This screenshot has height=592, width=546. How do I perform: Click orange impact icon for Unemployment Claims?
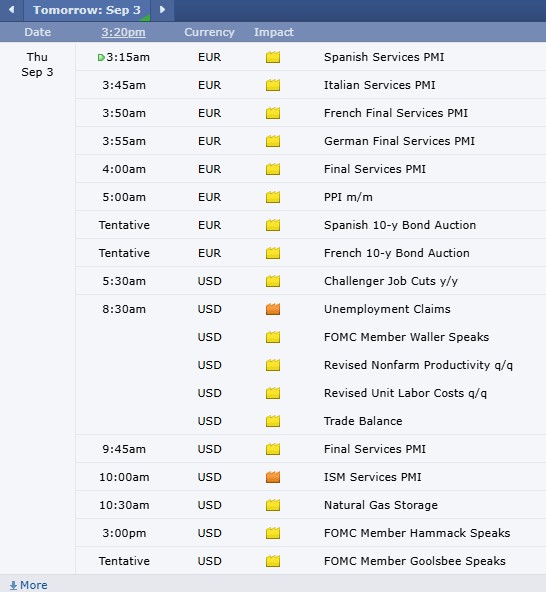click(x=273, y=309)
